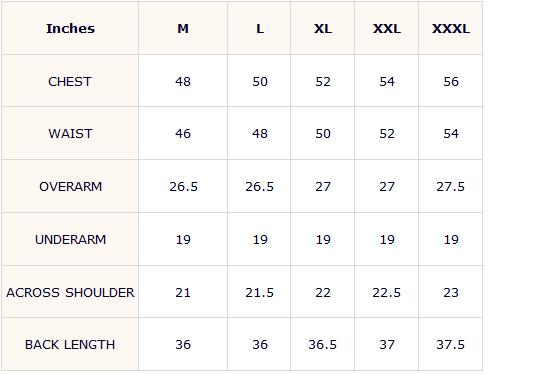Viewport: 550px width, 374px height.
Task: Click chest value 56 for XXXL
Action: (x=451, y=81)
